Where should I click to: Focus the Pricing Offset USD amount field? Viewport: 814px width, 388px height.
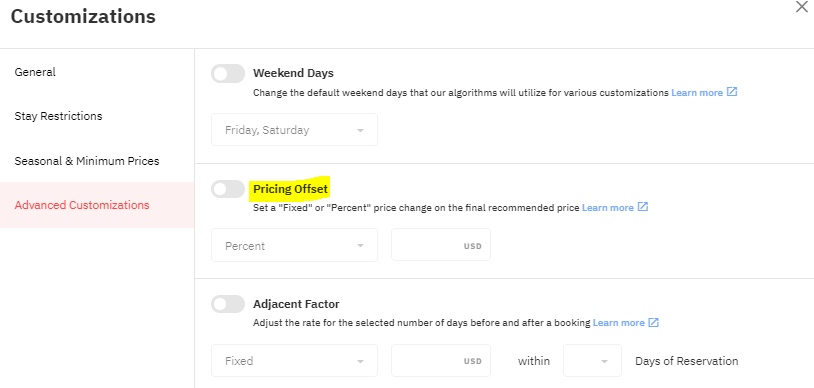[441, 245]
